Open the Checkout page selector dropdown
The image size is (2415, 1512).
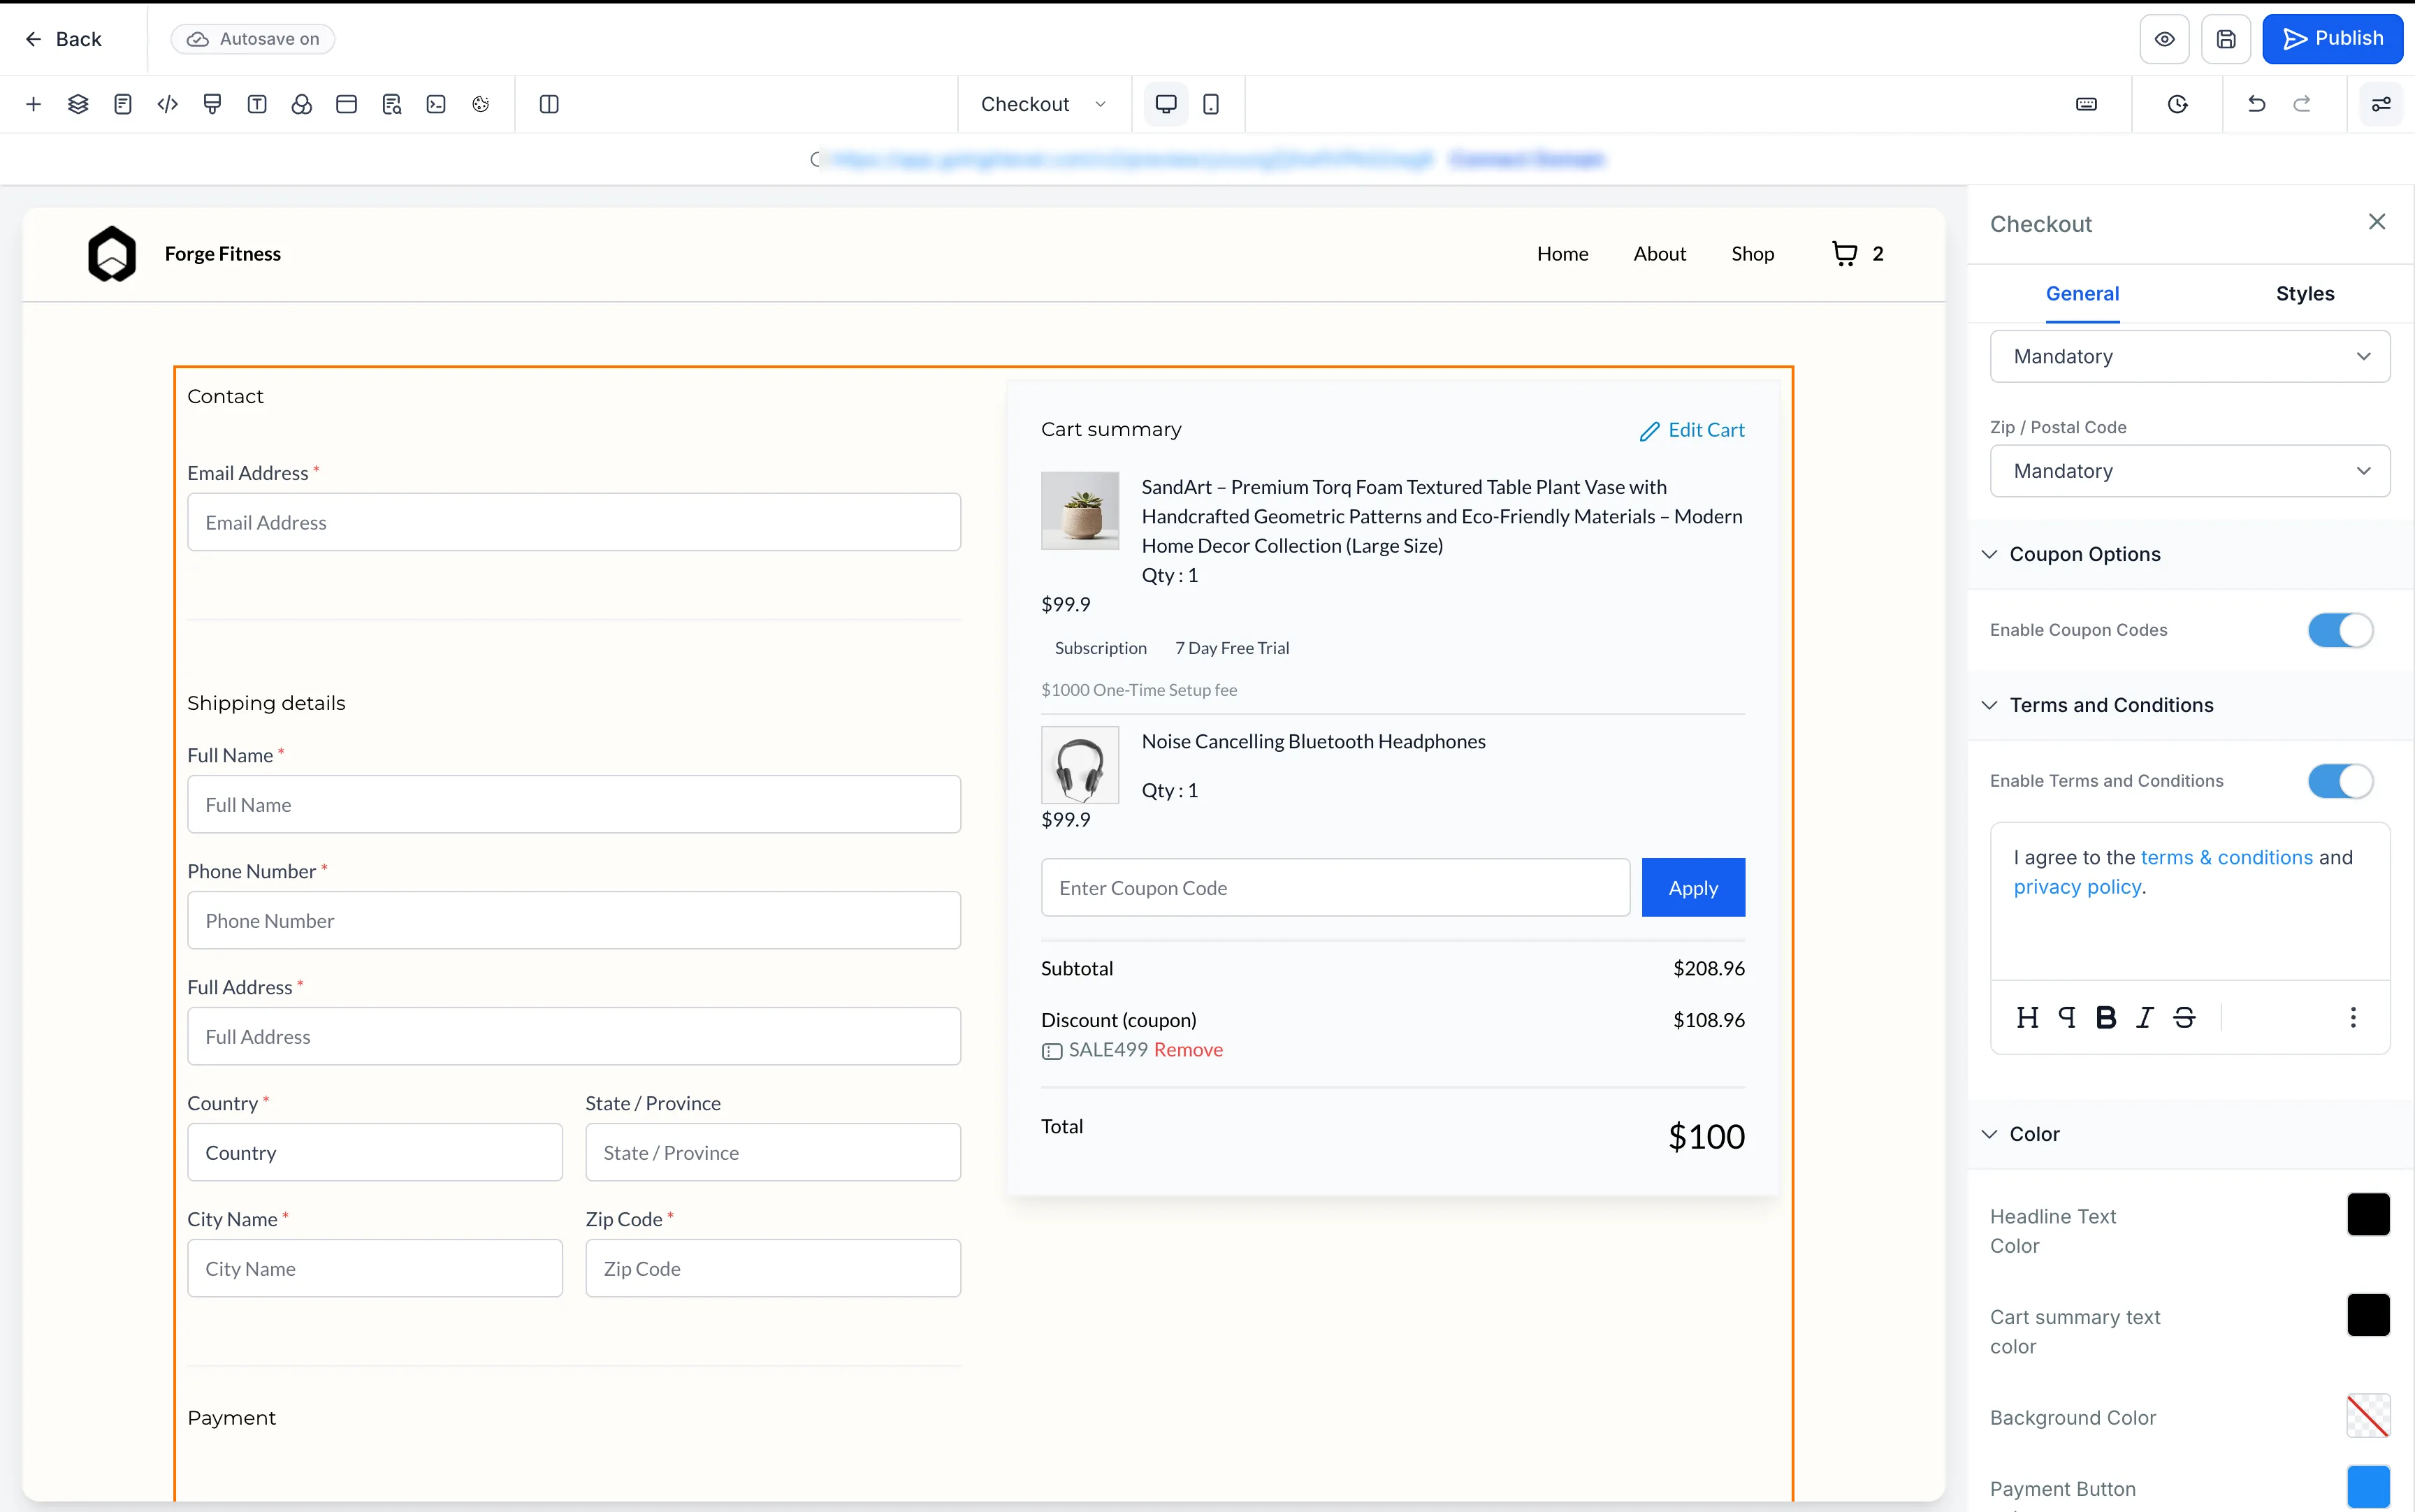[1042, 103]
